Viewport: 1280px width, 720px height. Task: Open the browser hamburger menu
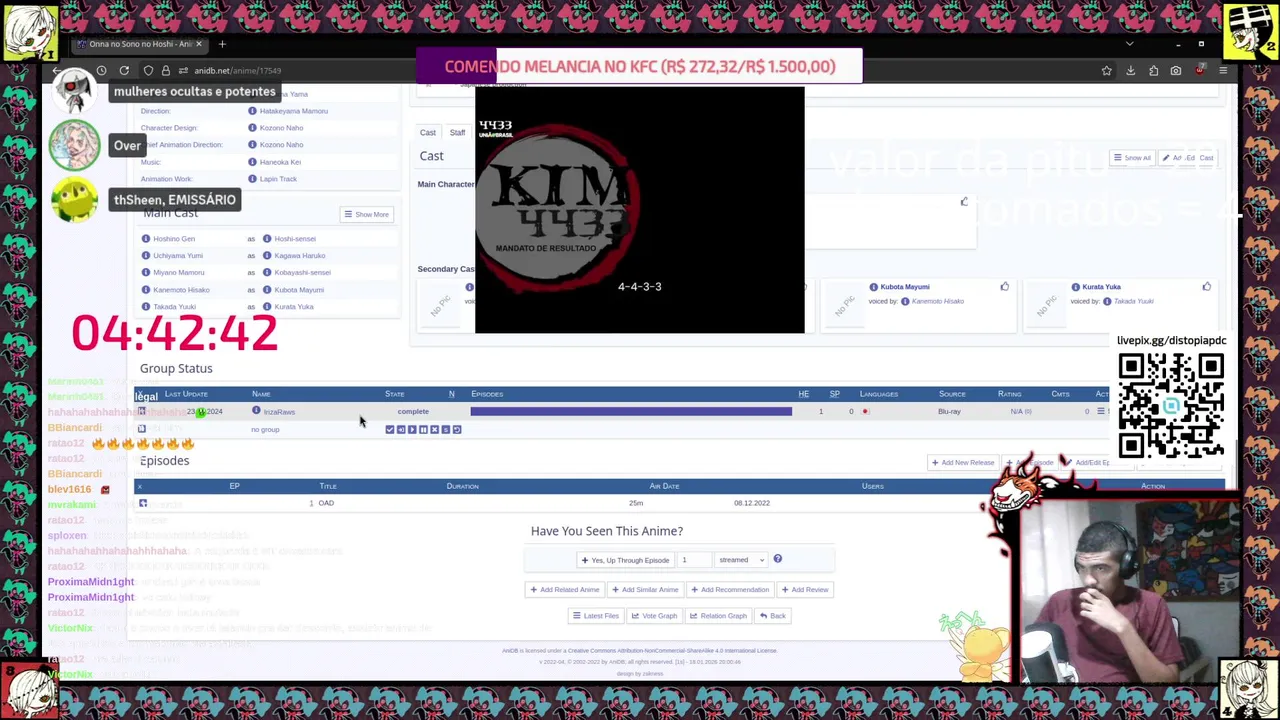pos(1222,71)
